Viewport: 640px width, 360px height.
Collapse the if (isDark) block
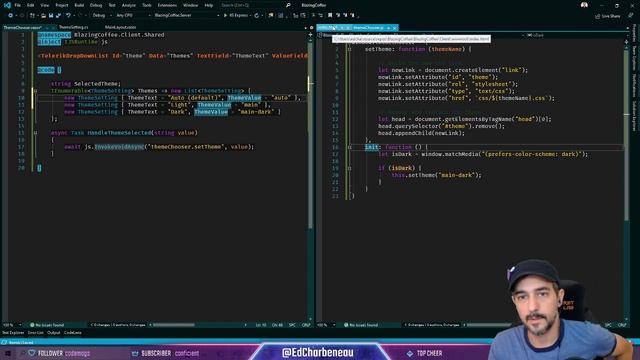point(349,168)
